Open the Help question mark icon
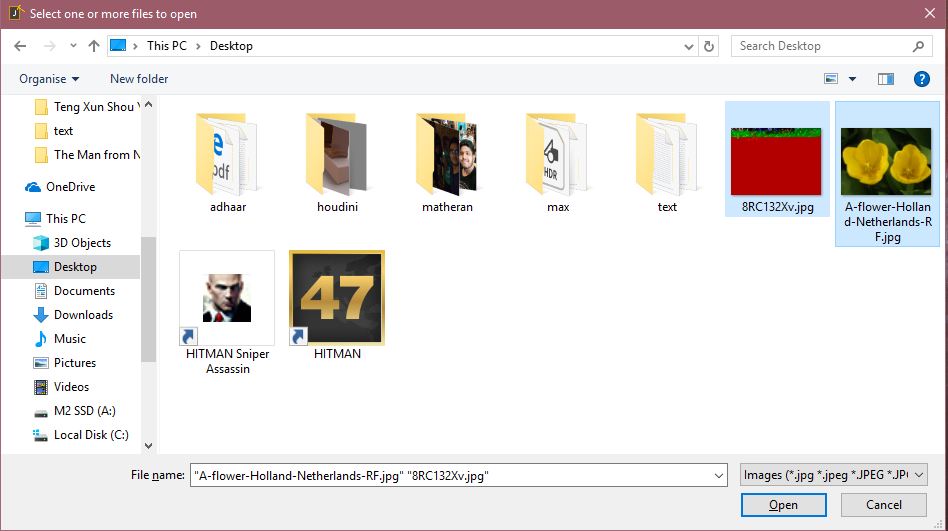 point(921,79)
